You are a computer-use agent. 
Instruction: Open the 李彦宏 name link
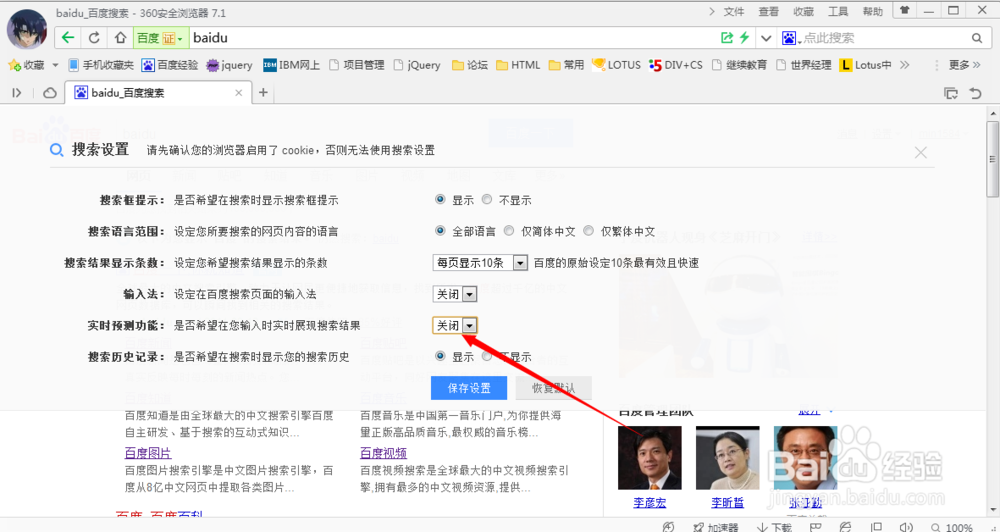(x=649, y=503)
